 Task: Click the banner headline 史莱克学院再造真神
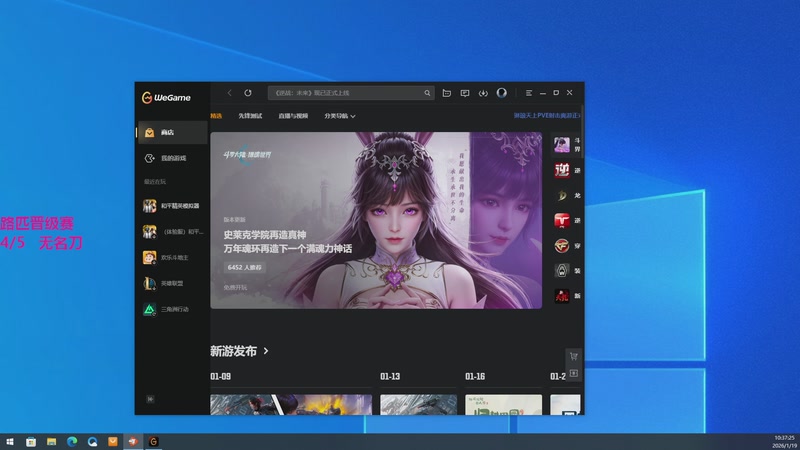coord(265,235)
